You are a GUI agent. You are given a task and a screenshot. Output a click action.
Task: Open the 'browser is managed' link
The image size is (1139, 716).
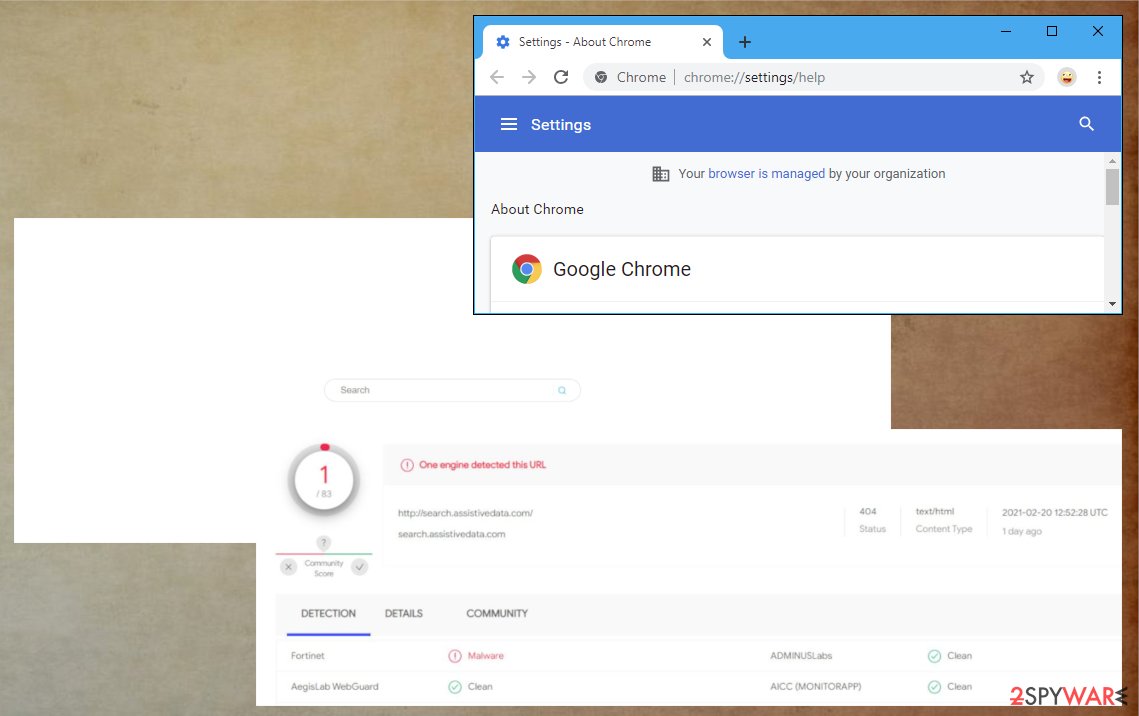click(x=766, y=174)
